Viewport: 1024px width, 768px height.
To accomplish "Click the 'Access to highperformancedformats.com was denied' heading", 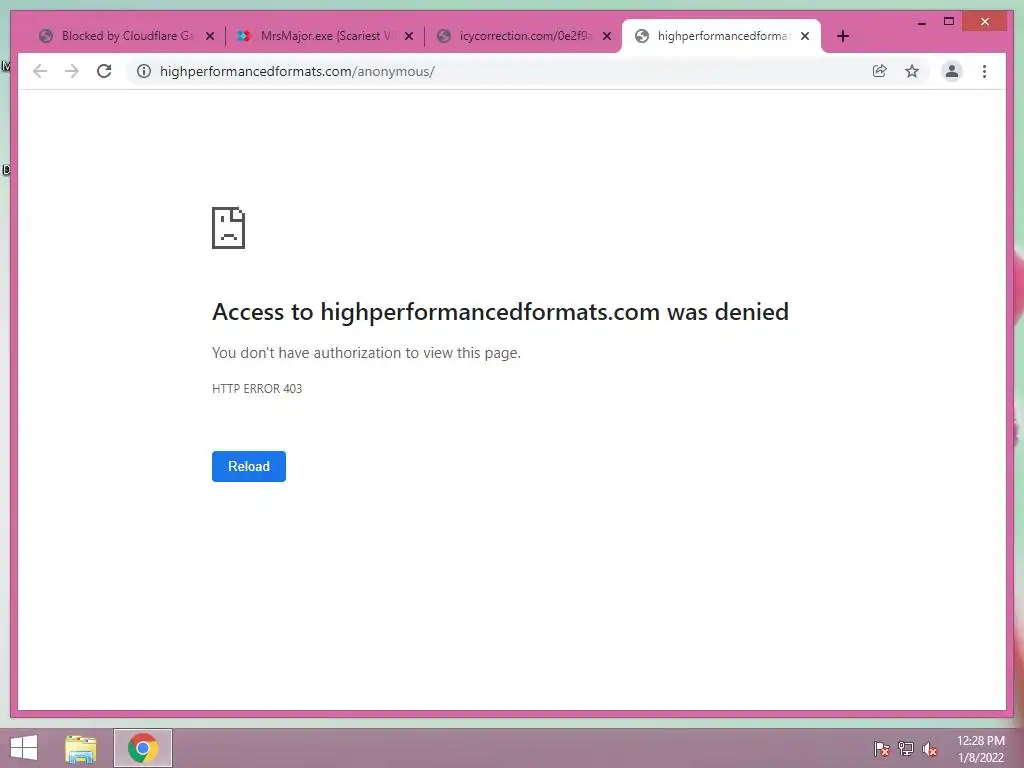I will [500, 312].
